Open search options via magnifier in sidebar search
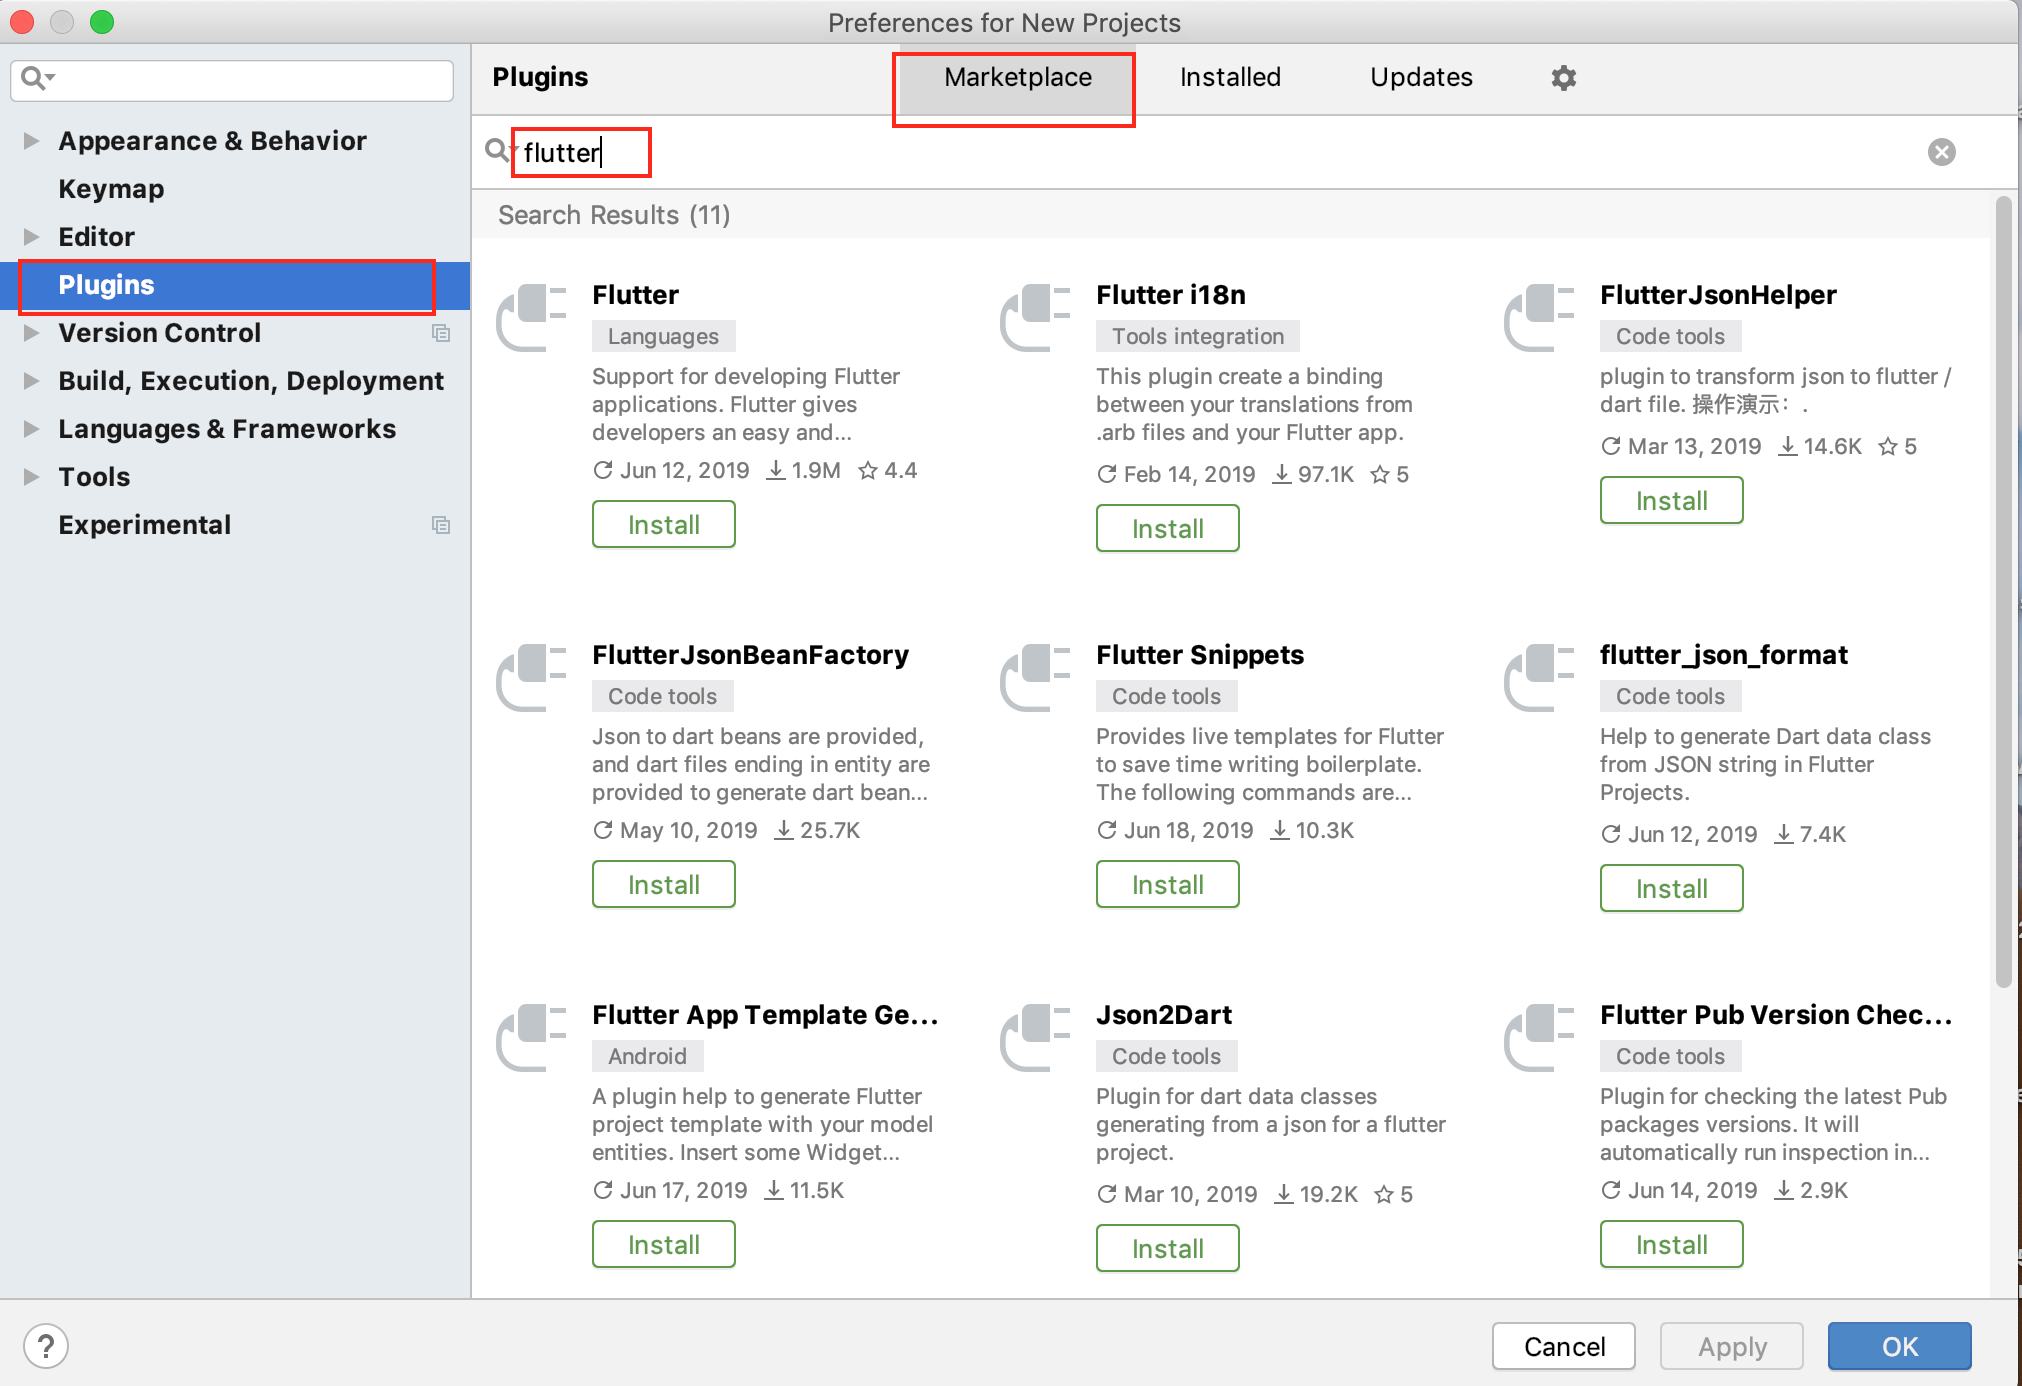Viewport: 2022px width, 1386px height. click(37, 80)
